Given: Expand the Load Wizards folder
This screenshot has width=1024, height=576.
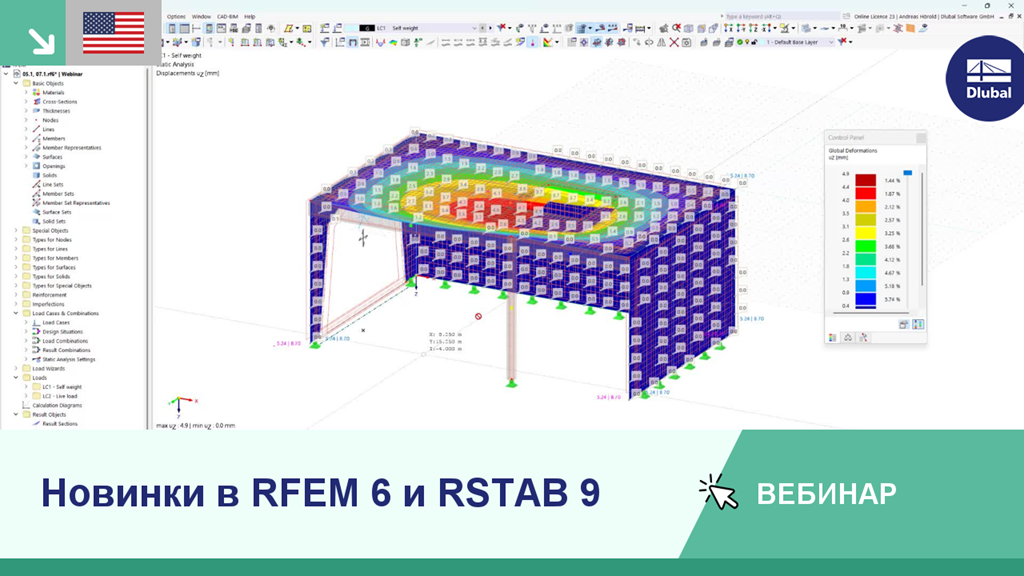Looking at the screenshot, I should tap(16, 368).
